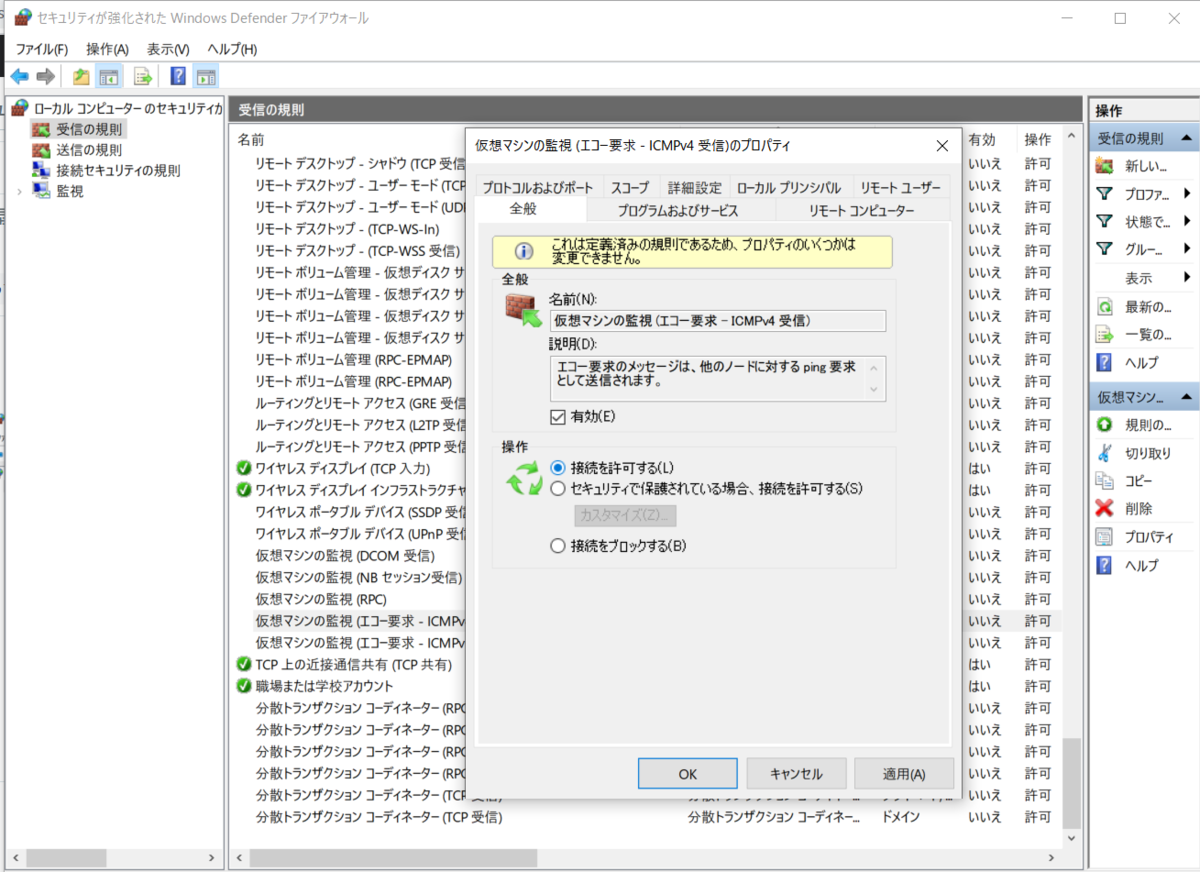Toggle the 有効(E) checkbox
Screen dimensions: 1200x872
coord(558,416)
